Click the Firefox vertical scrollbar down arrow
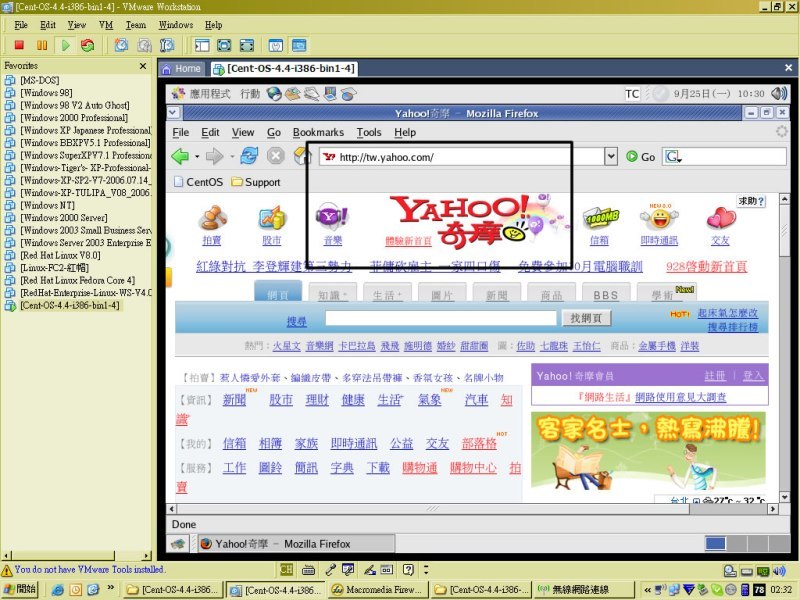The height and width of the screenshot is (600, 800). point(784,496)
